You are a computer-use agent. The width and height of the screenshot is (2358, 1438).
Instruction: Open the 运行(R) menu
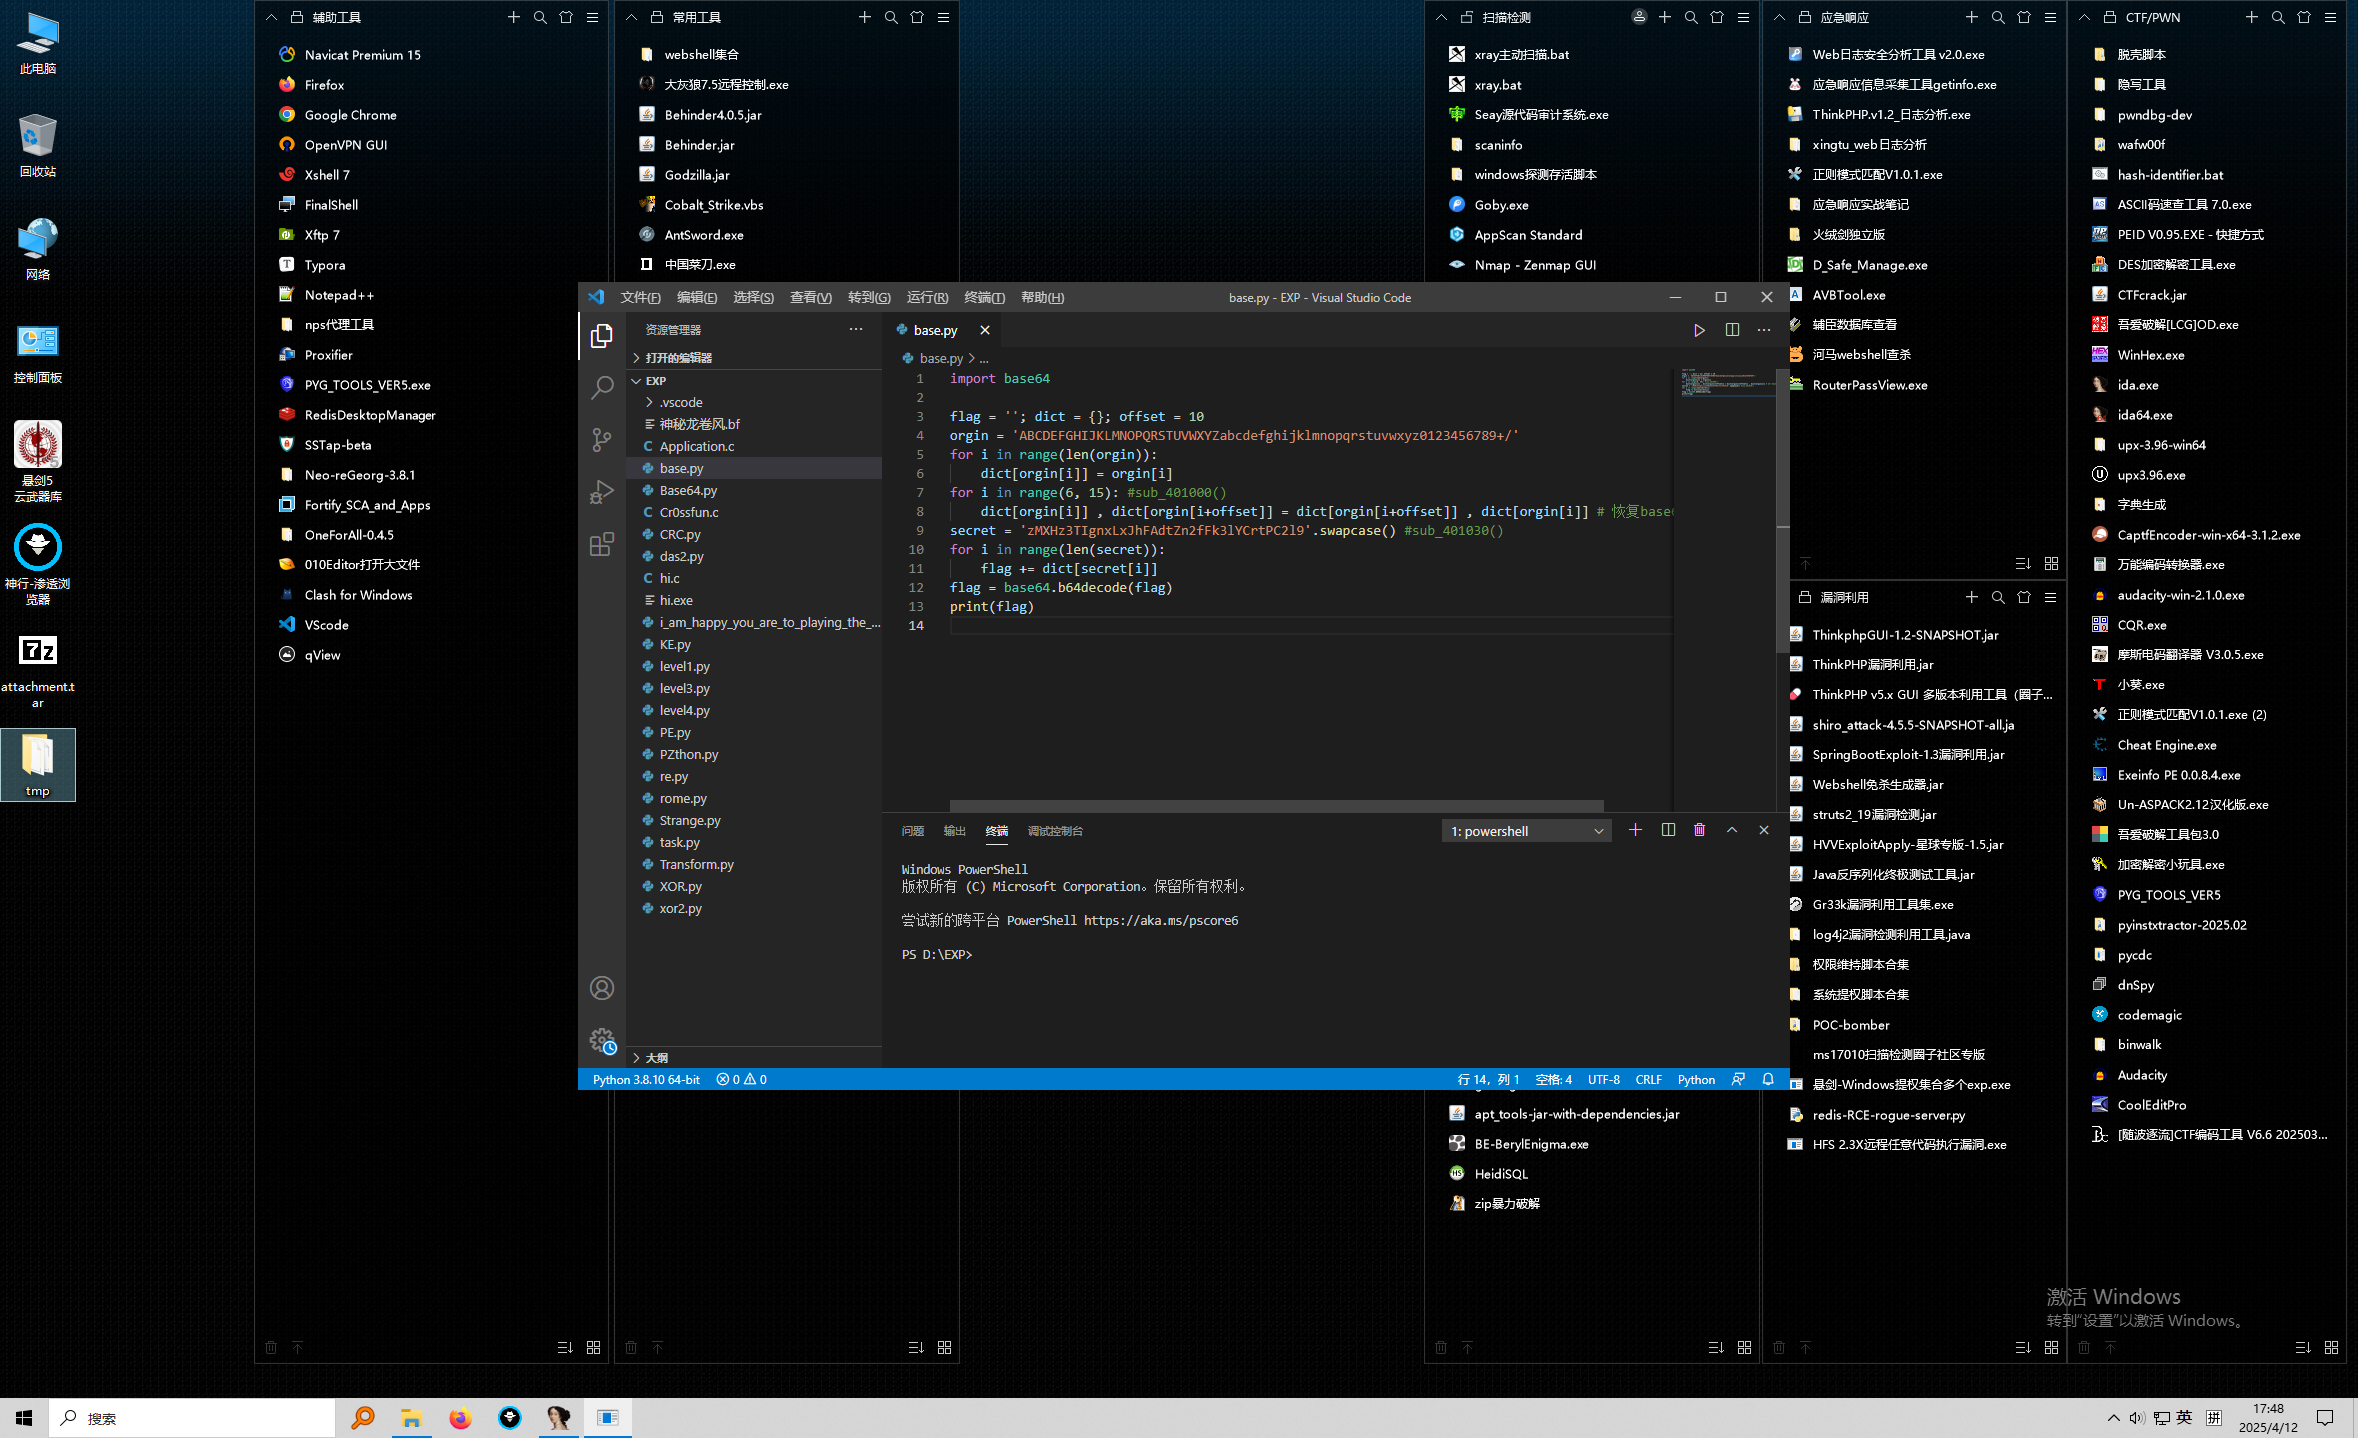point(927,297)
